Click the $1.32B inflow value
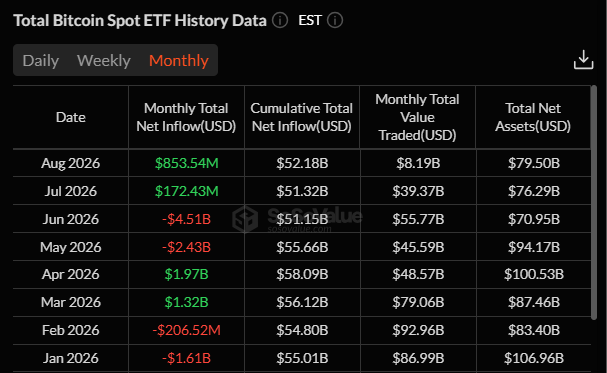607x373 pixels. [186, 302]
